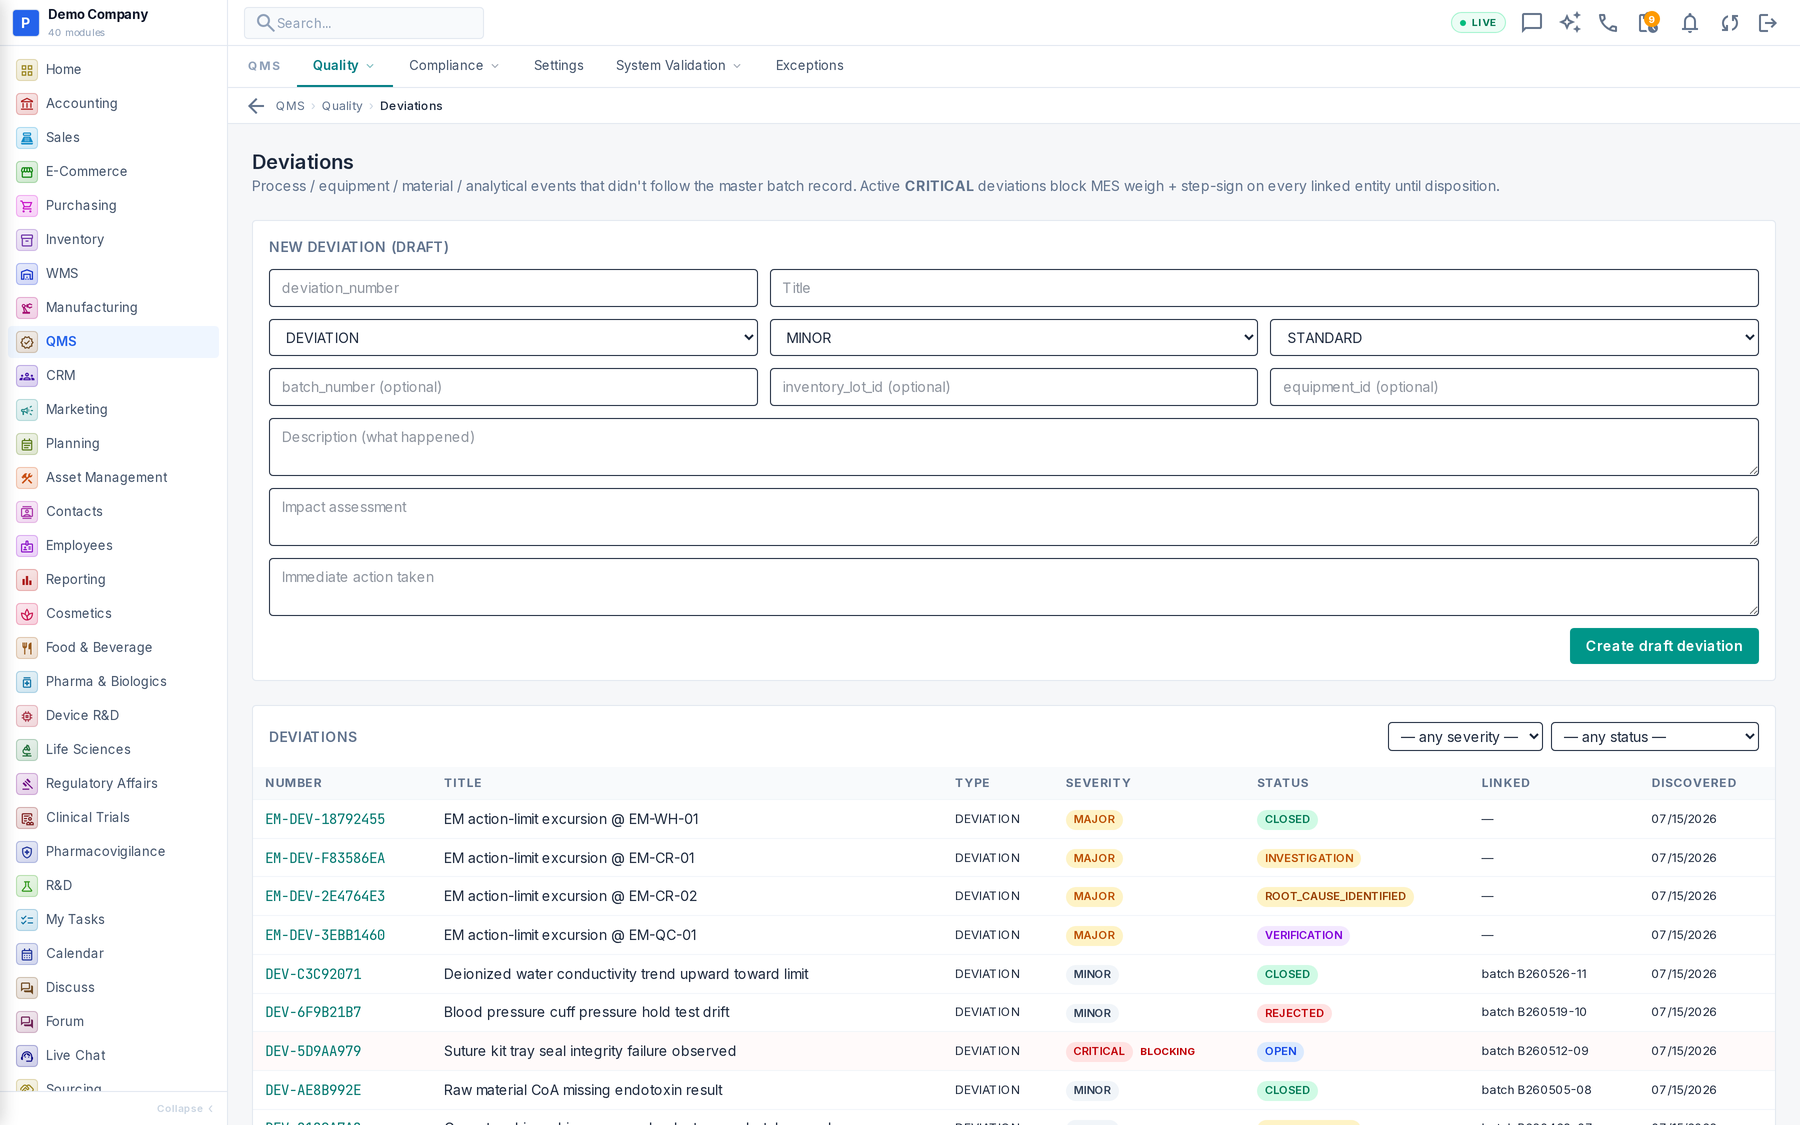Open the any status filter
Image resolution: width=1800 pixels, height=1125 pixels.
click(1655, 737)
